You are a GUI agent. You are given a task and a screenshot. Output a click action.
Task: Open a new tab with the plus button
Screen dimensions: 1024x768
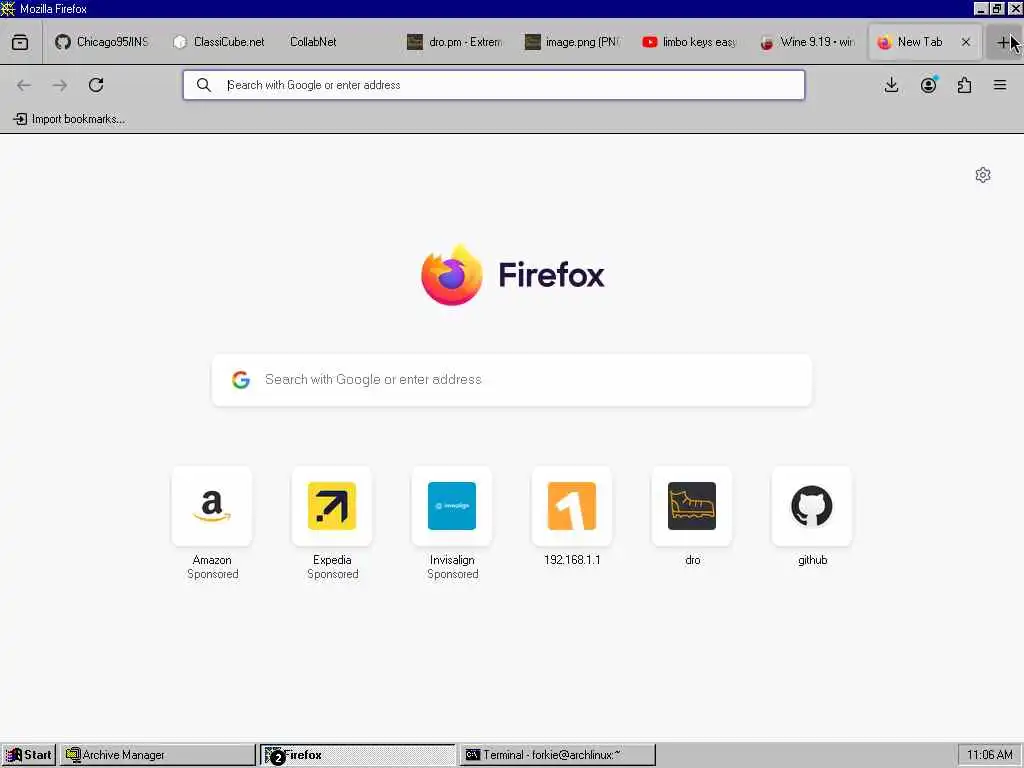coord(1003,42)
